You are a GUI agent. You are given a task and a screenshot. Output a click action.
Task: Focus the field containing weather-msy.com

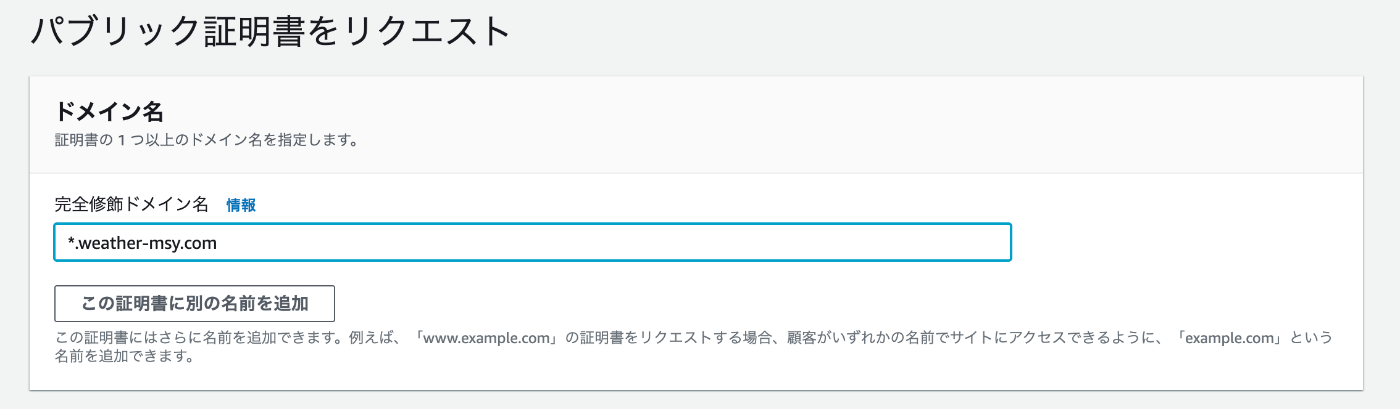click(532, 243)
